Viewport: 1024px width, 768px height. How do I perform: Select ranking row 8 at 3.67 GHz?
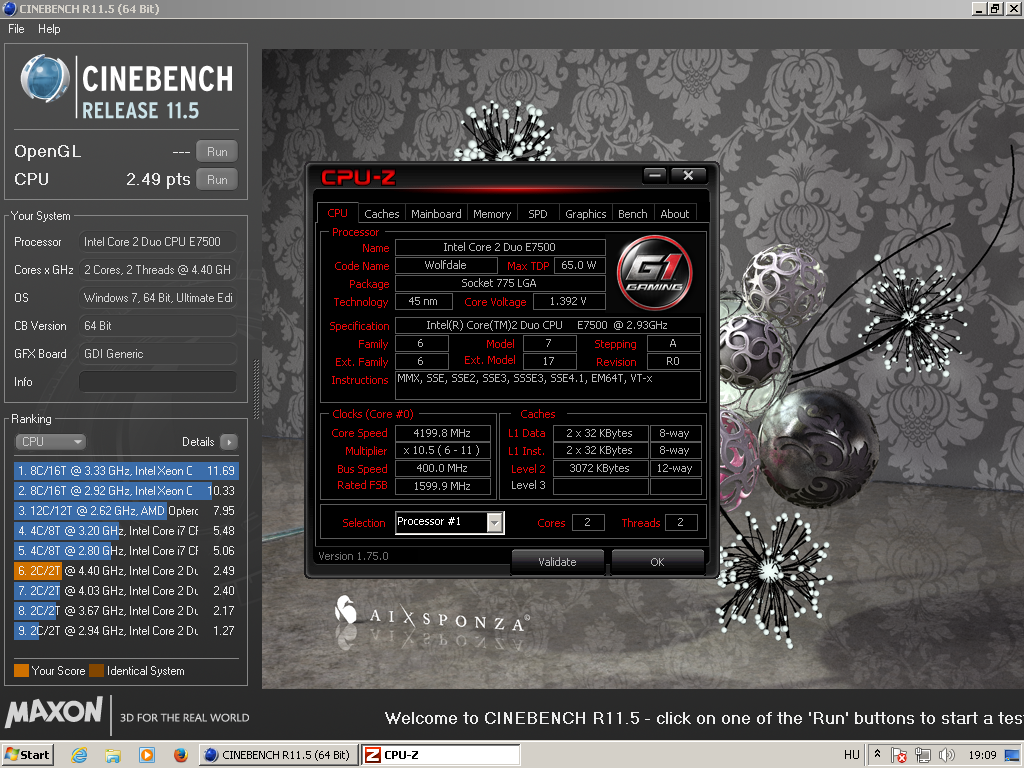(x=125, y=611)
